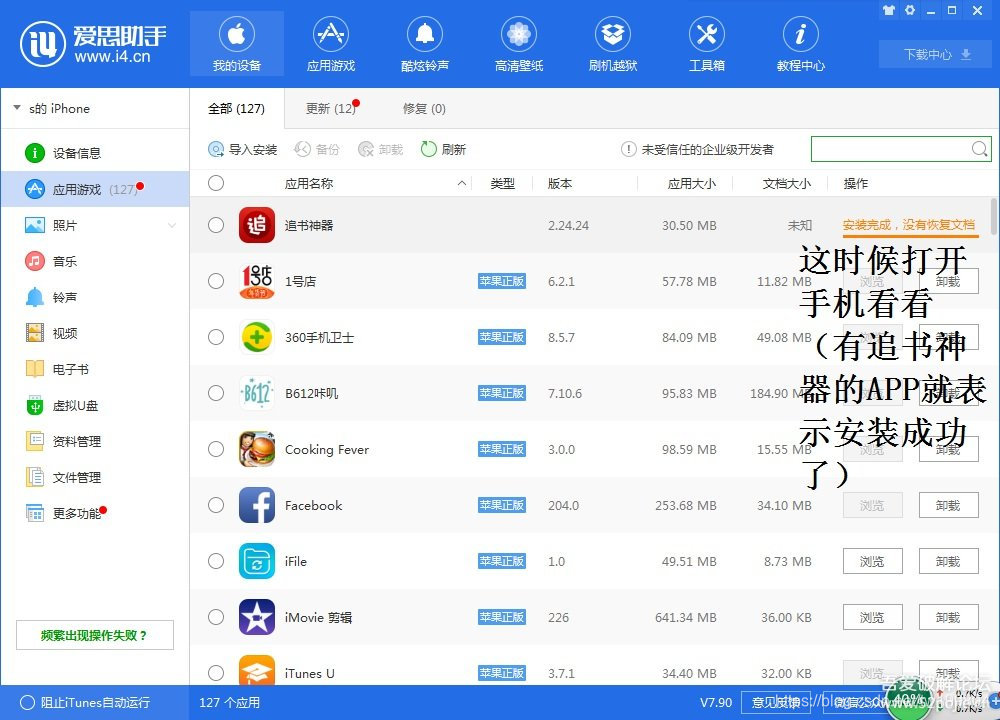Open 视频 in the sidebar
The width and height of the screenshot is (1000, 720).
point(95,333)
